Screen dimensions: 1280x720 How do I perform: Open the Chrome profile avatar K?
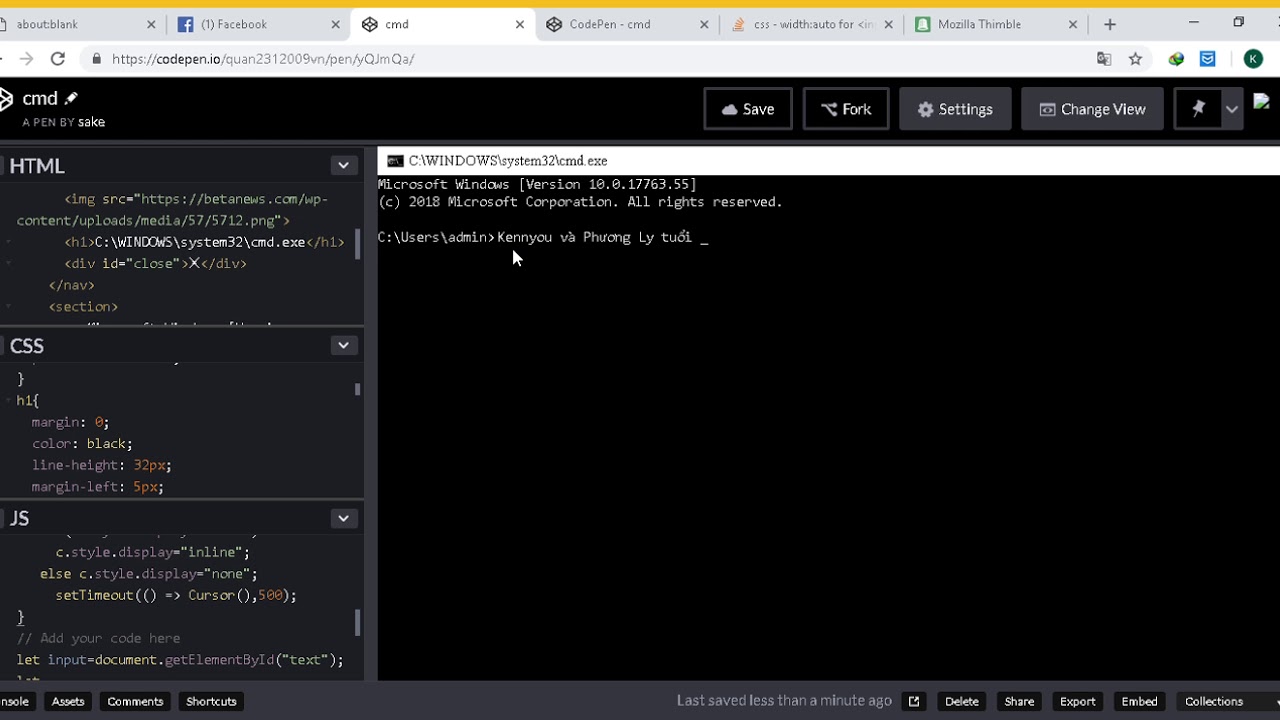click(1253, 59)
